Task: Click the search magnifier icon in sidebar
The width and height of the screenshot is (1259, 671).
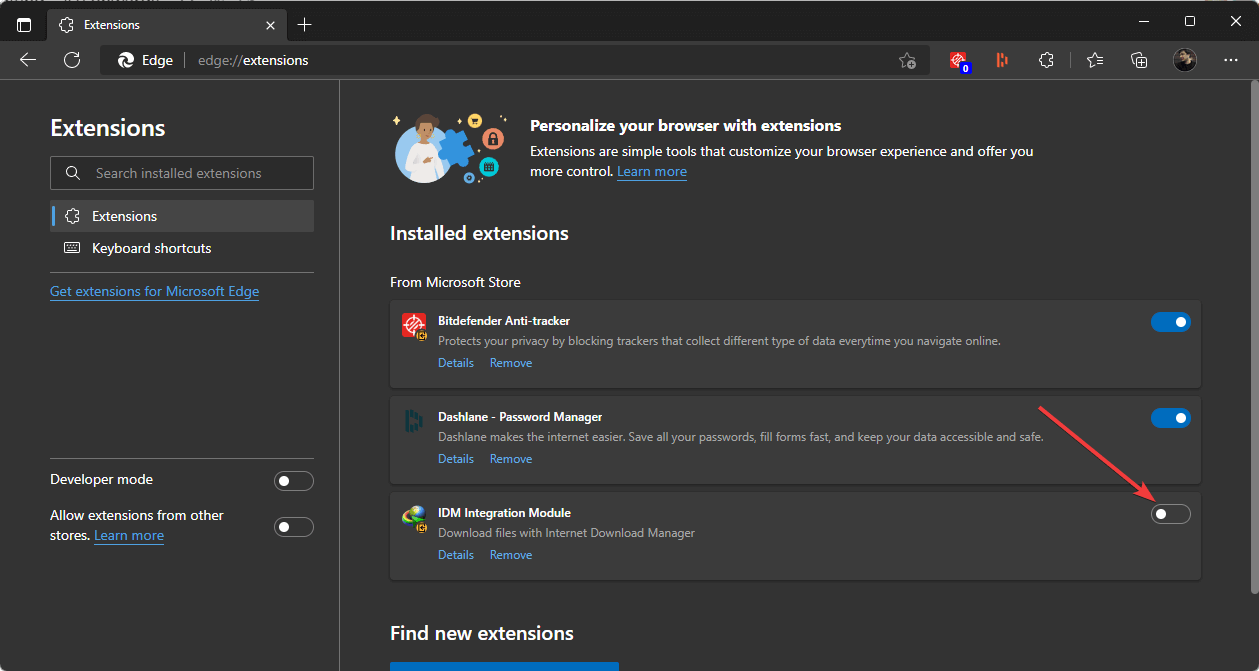Action: (73, 173)
